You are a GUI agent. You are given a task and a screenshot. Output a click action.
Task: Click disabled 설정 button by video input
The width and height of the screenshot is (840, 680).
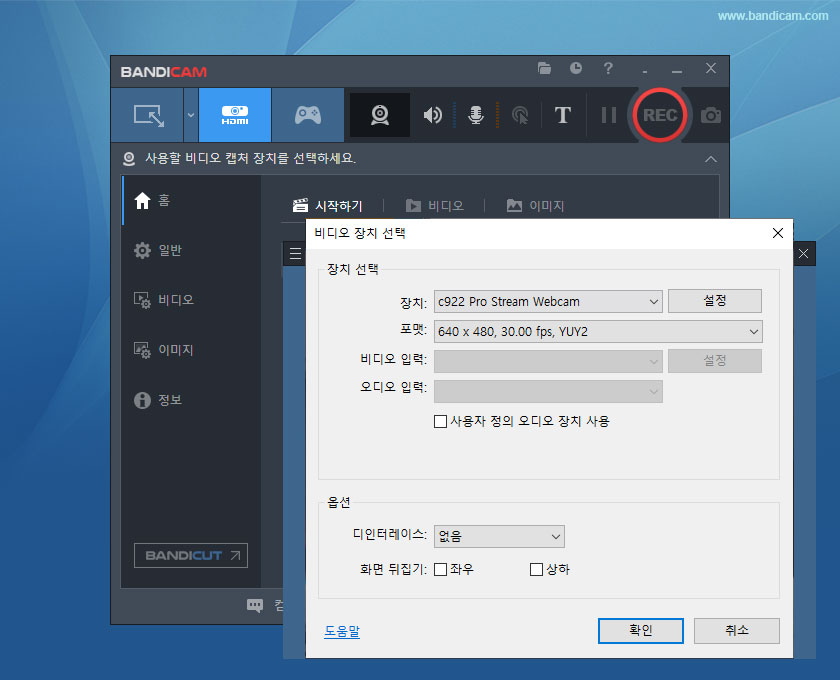(x=715, y=361)
